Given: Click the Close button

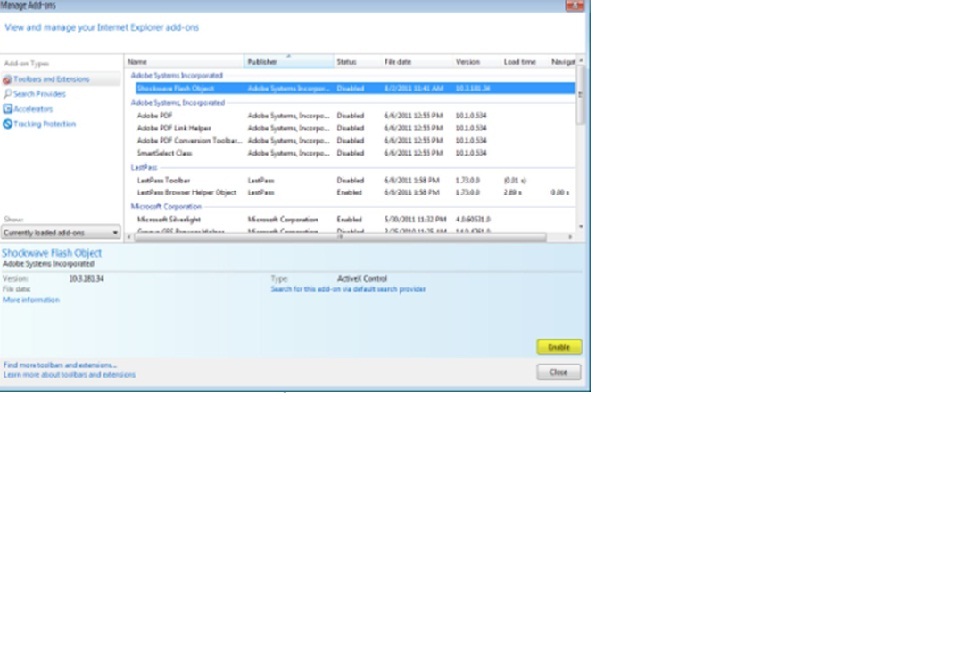Looking at the screenshot, I should pos(559,372).
